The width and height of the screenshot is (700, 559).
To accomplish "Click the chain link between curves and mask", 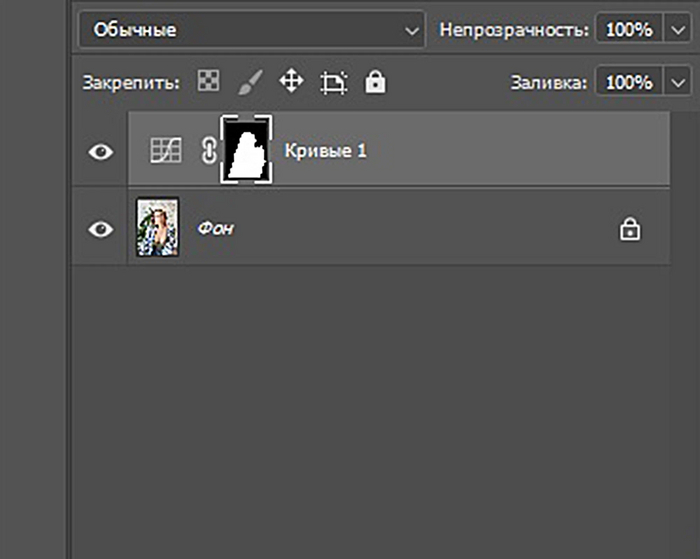I will (x=209, y=151).
